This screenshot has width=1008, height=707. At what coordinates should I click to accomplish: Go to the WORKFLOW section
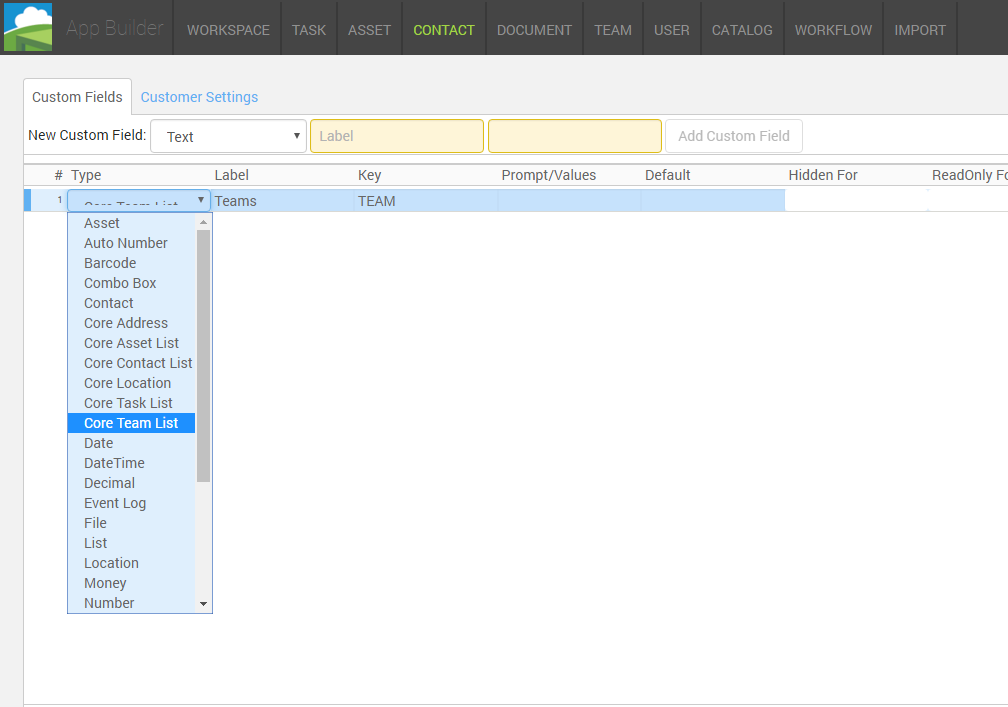833,30
